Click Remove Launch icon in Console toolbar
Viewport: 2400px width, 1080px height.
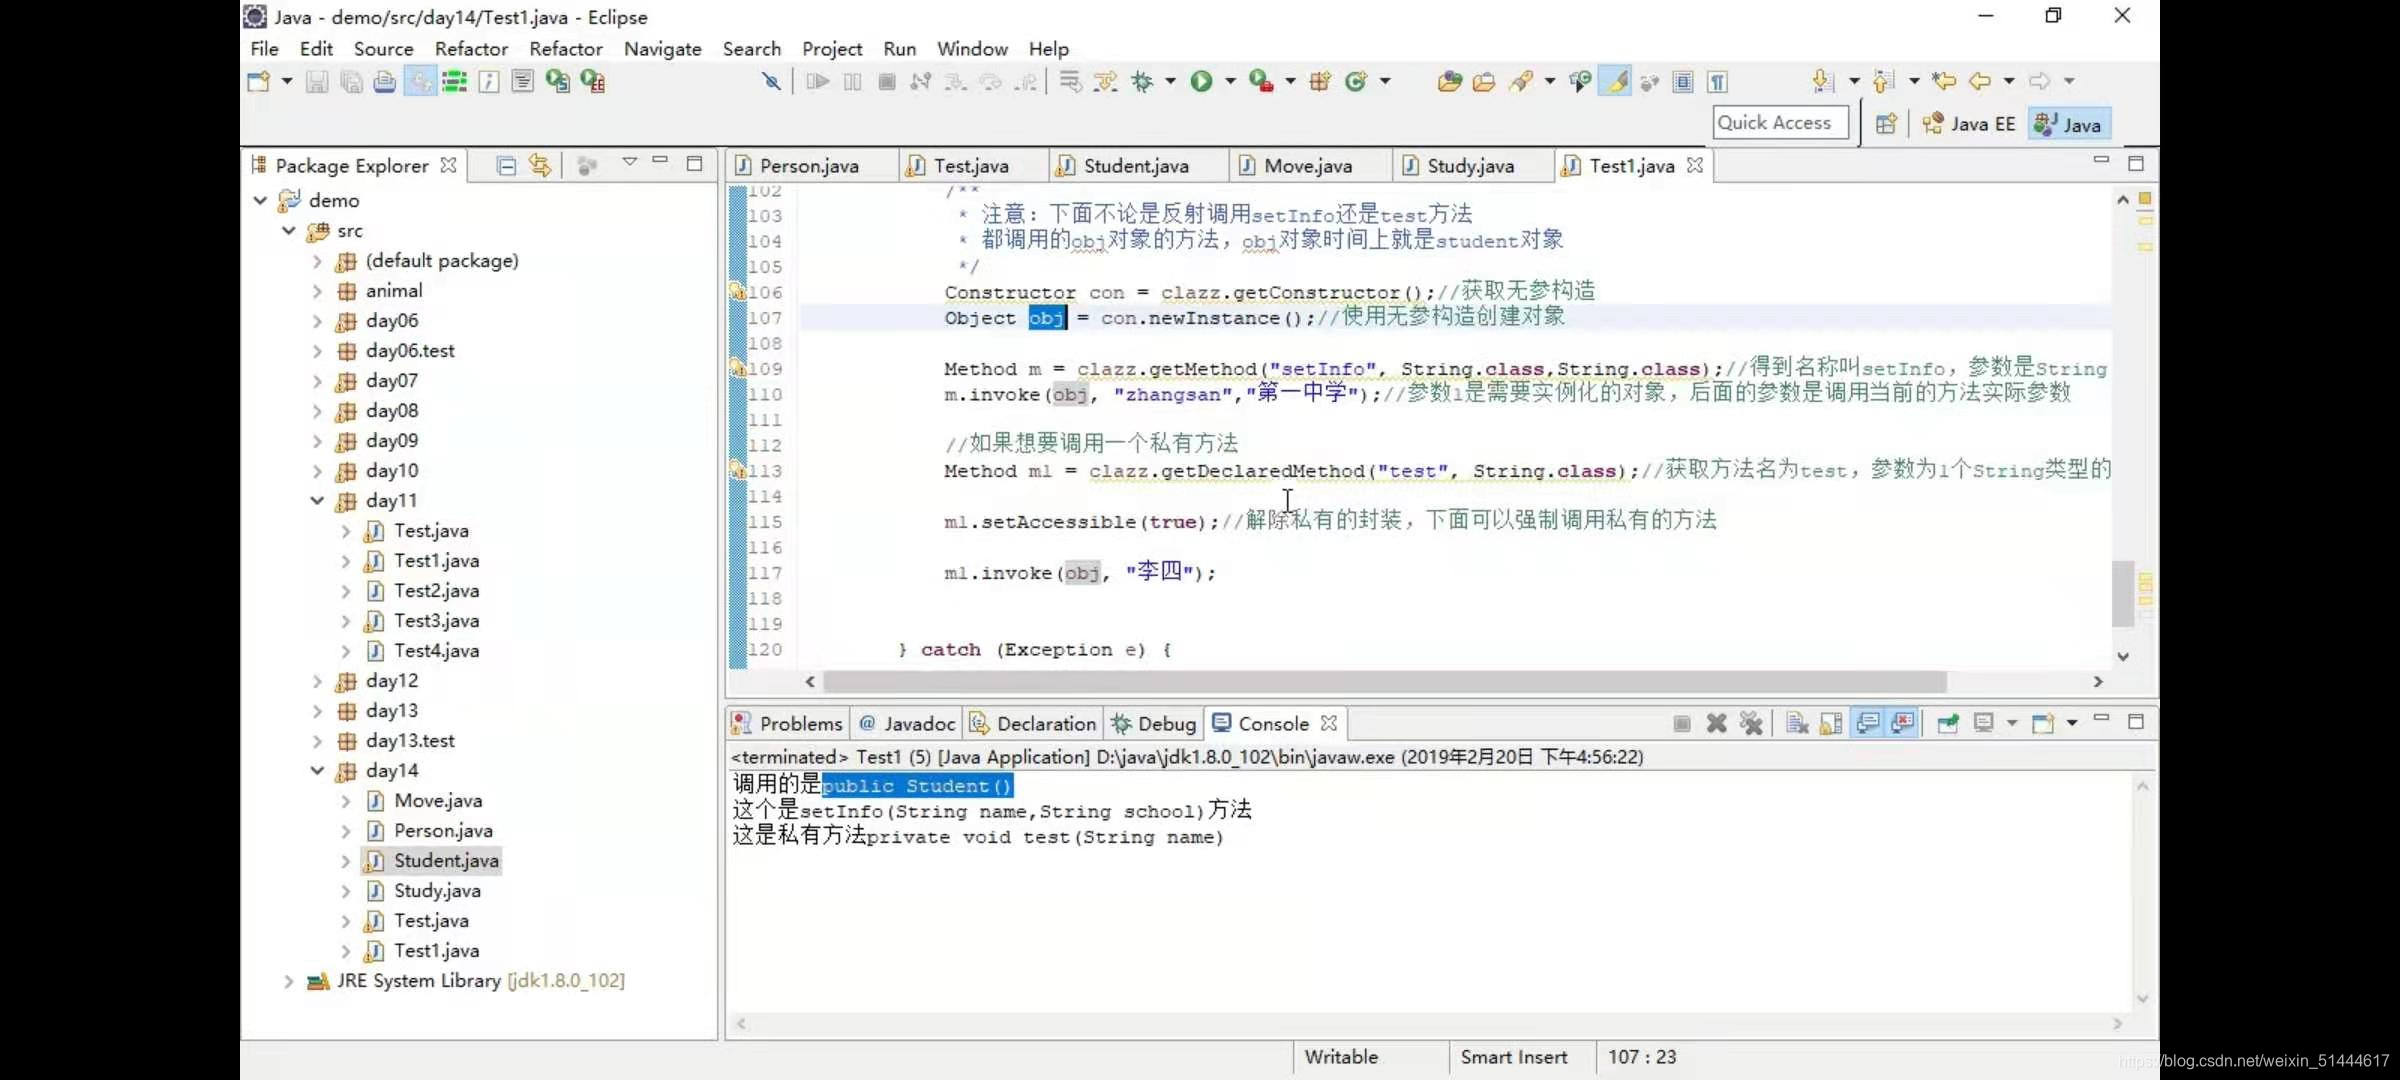tap(1716, 723)
